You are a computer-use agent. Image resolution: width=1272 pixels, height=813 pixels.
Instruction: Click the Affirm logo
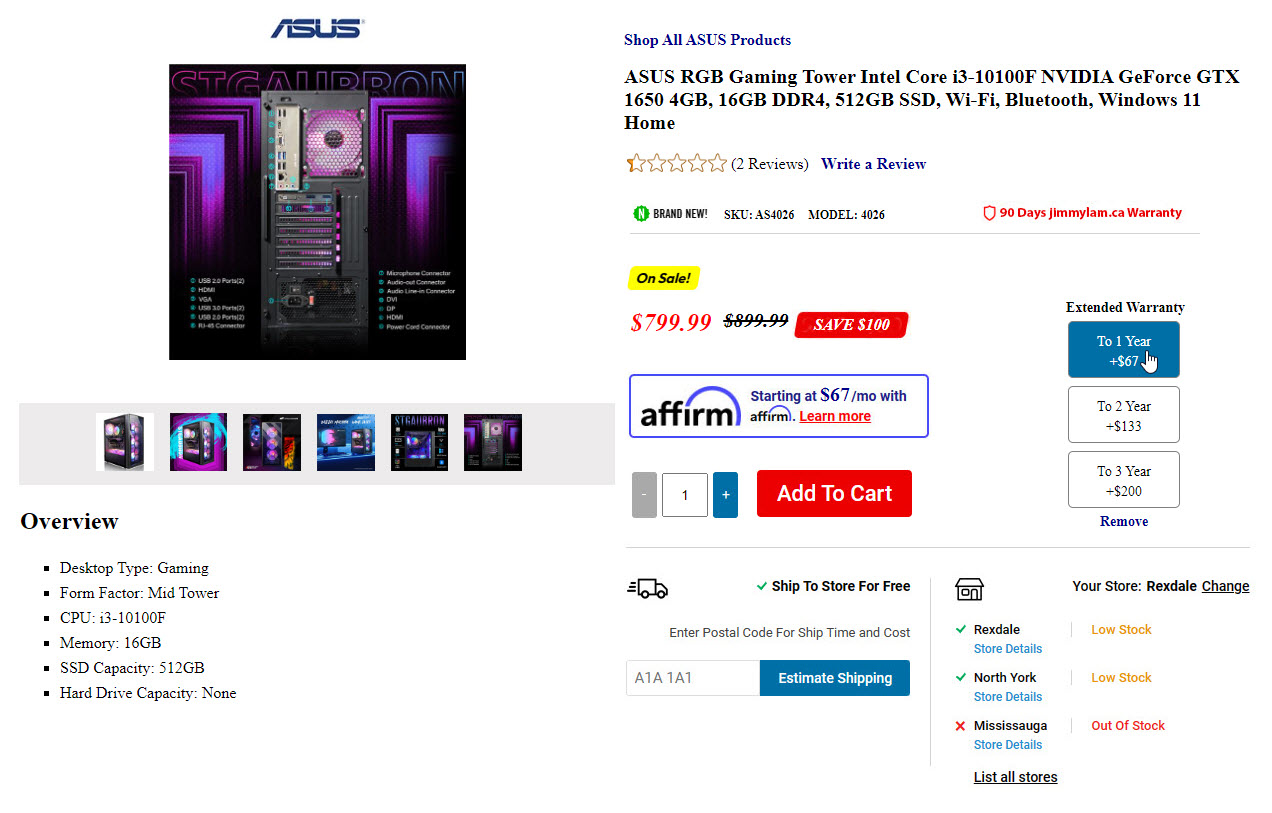[690, 407]
